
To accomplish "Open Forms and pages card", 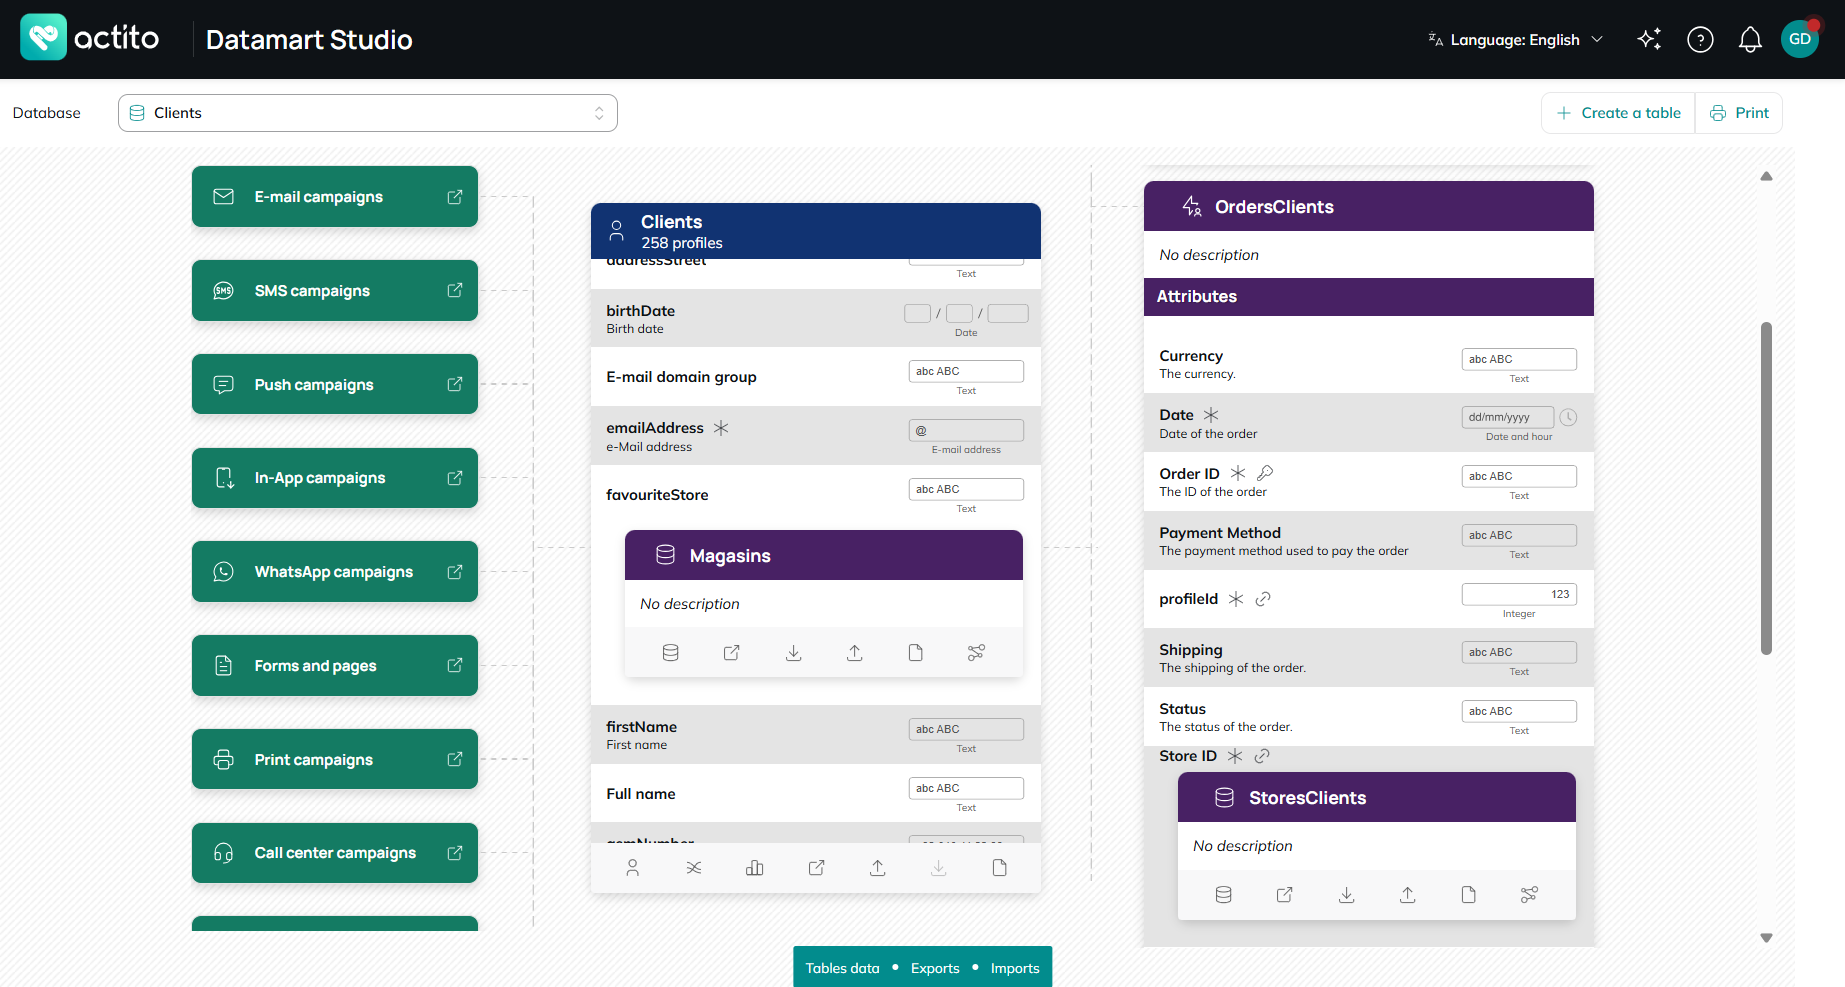I will pyautogui.click(x=335, y=666).
